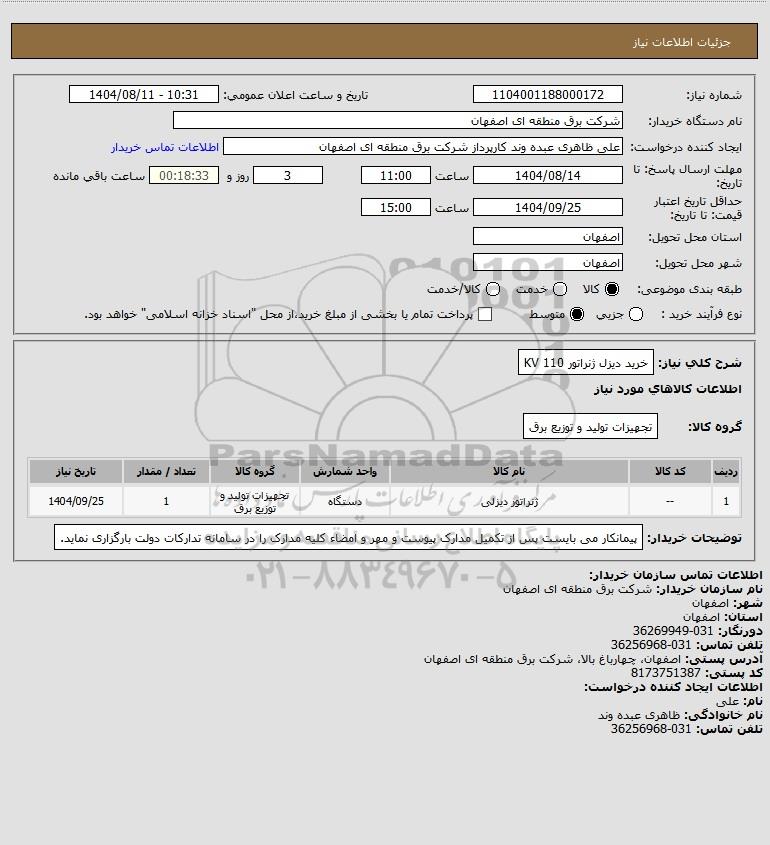Select the کالا/خدمت radio button

click(492, 289)
